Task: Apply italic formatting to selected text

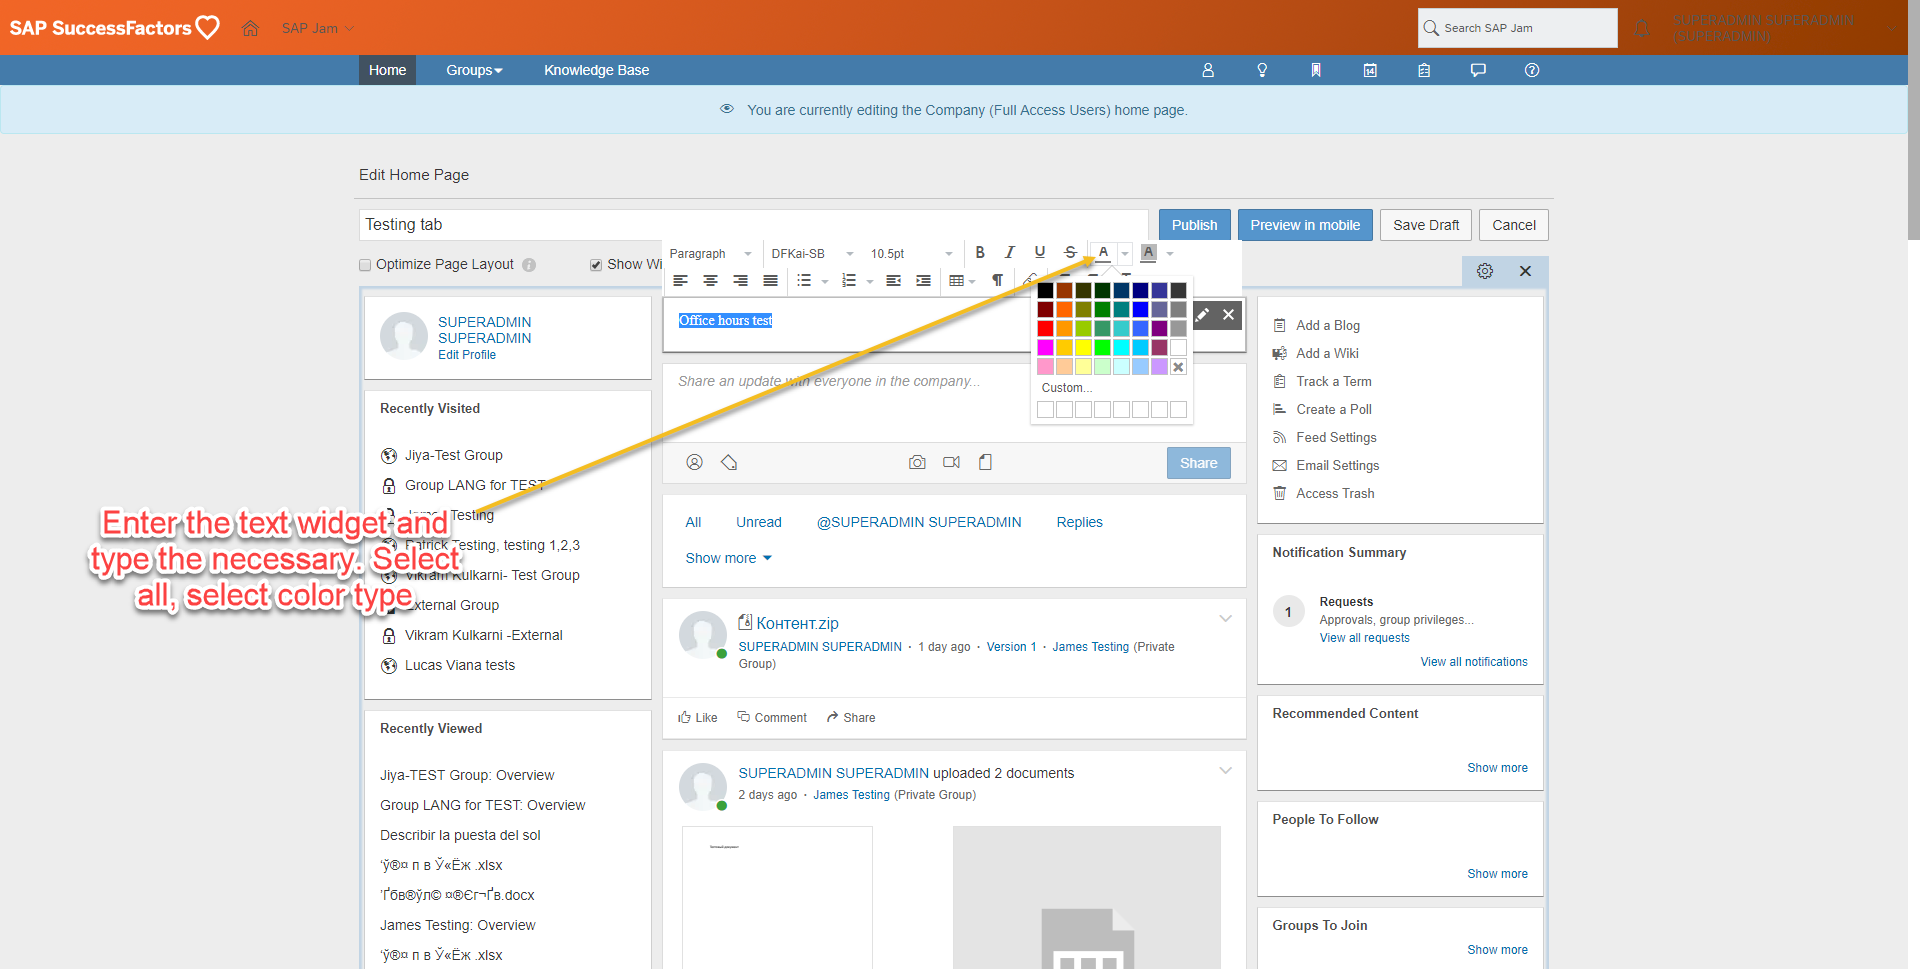Action: 1010,253
